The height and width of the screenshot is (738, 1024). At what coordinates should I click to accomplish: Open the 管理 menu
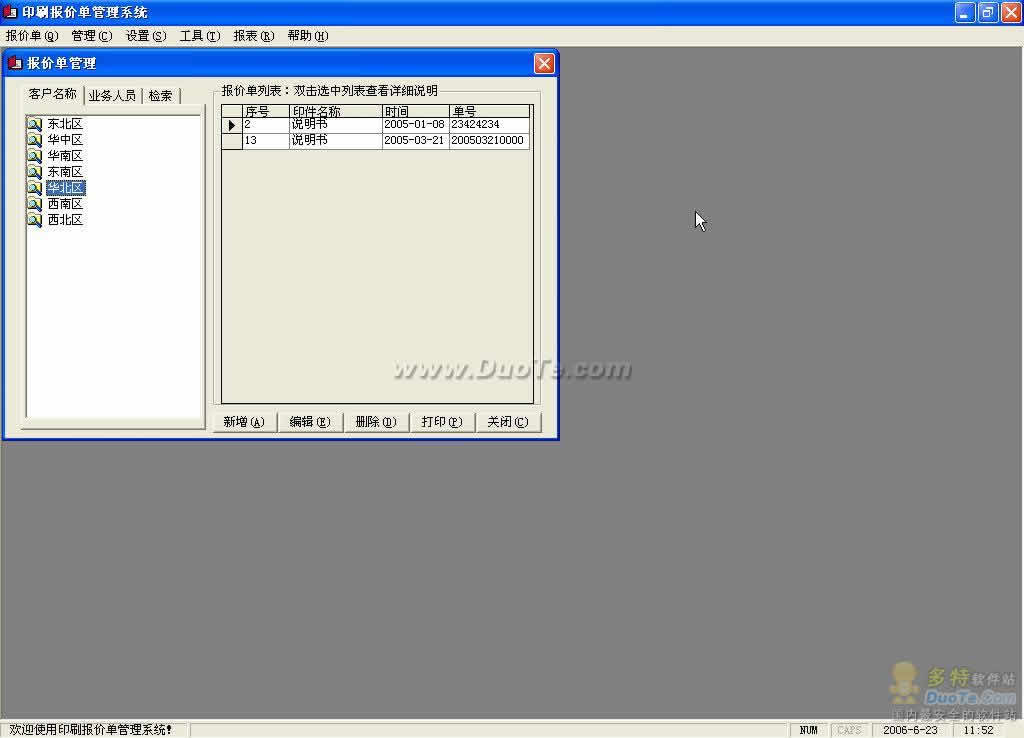[91, 36]
